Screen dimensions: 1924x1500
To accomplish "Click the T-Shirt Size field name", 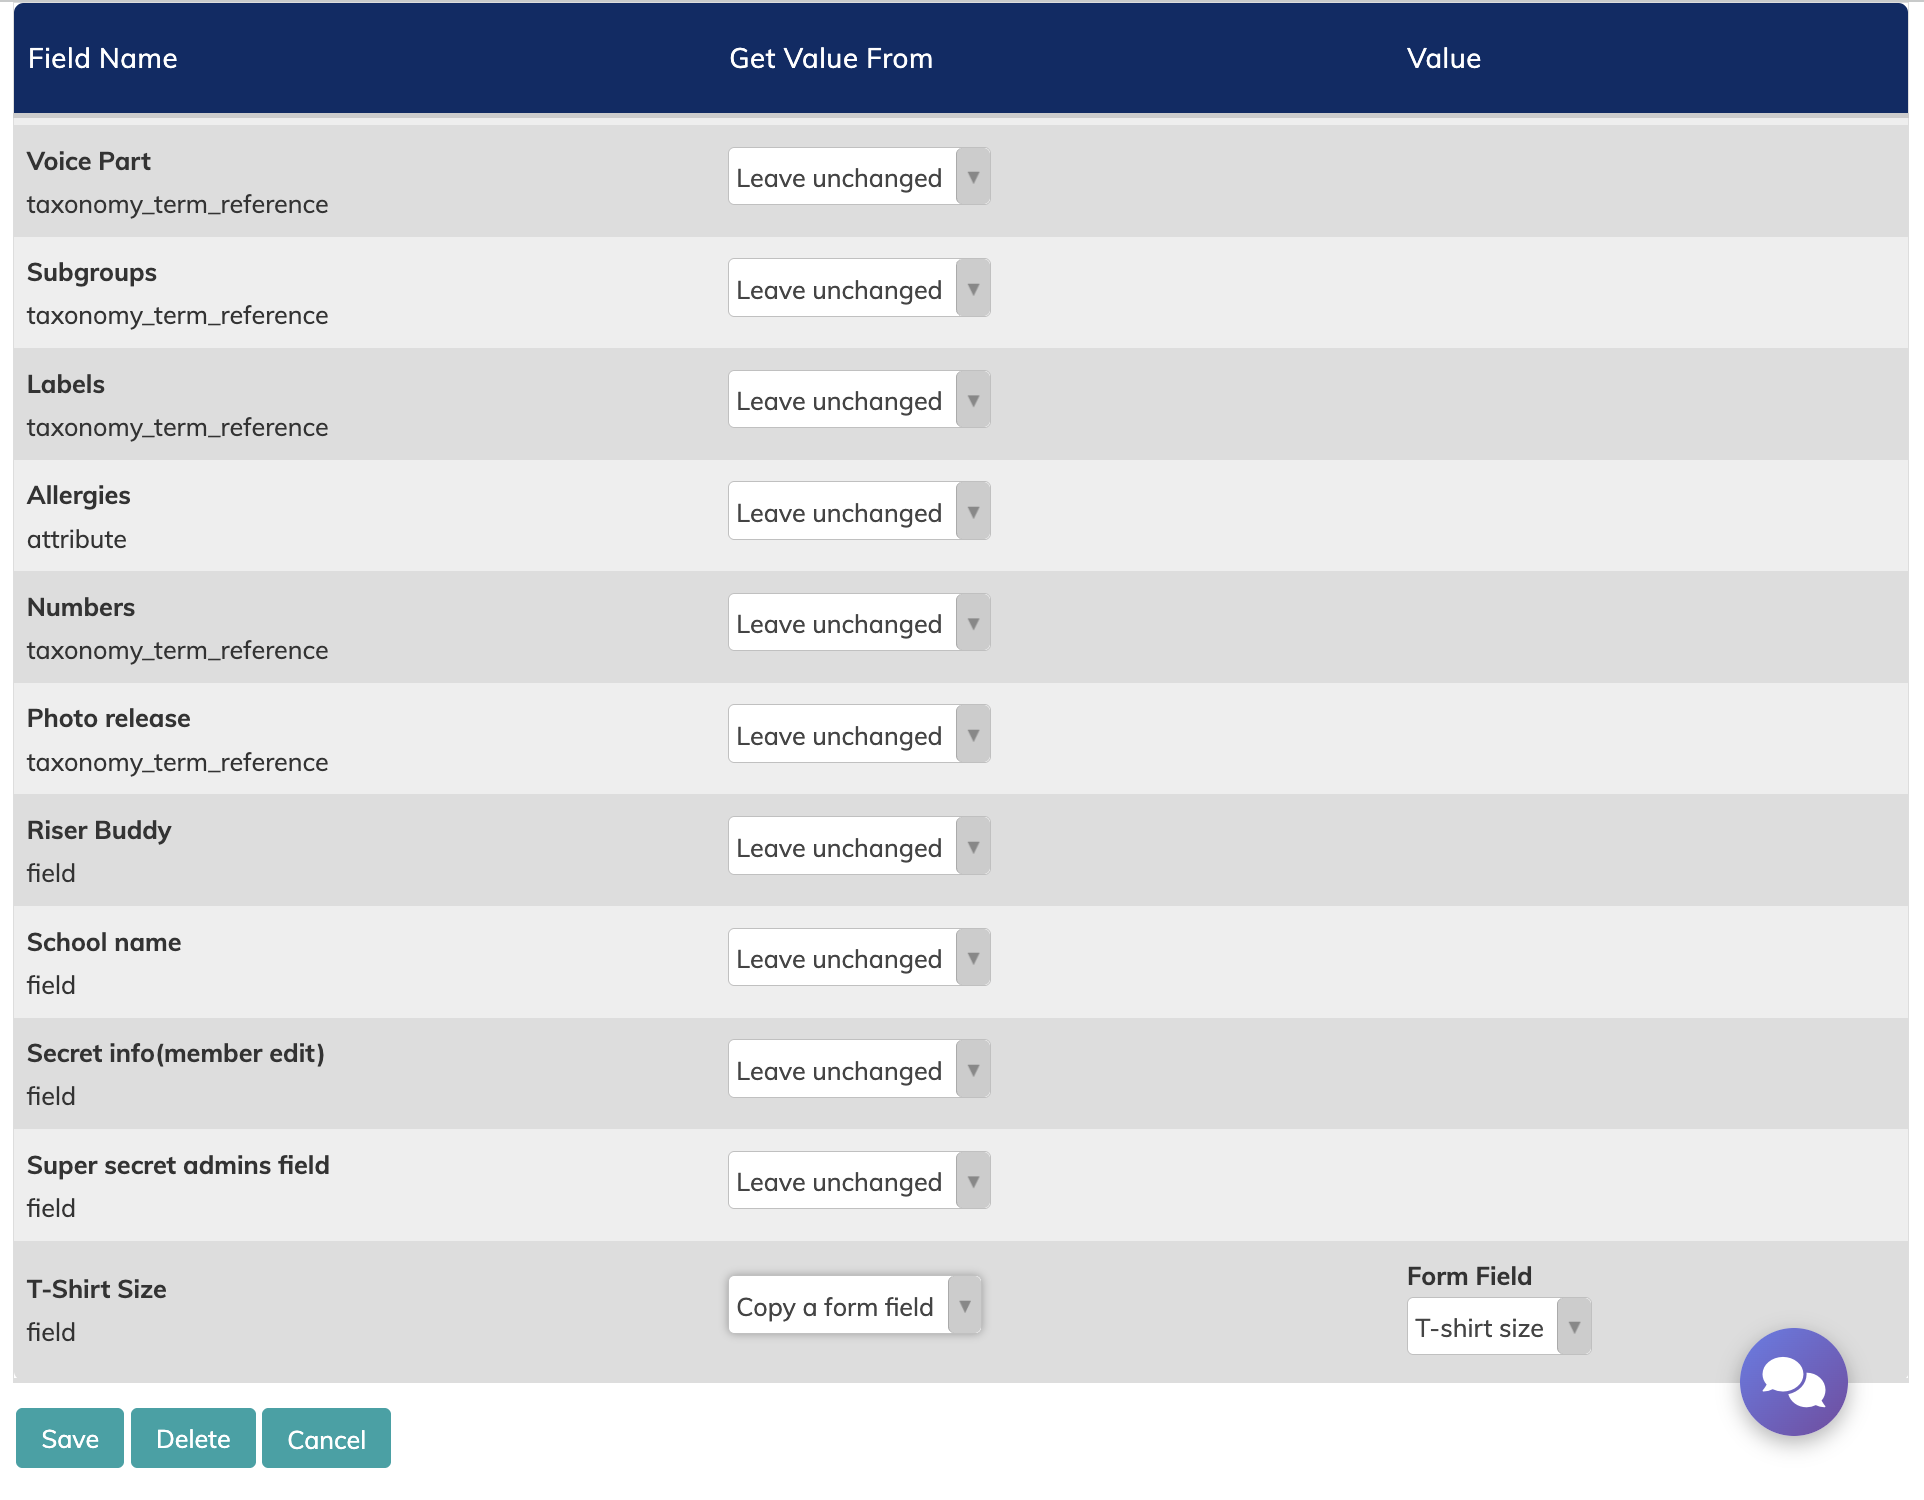I will click(96, 1288).
